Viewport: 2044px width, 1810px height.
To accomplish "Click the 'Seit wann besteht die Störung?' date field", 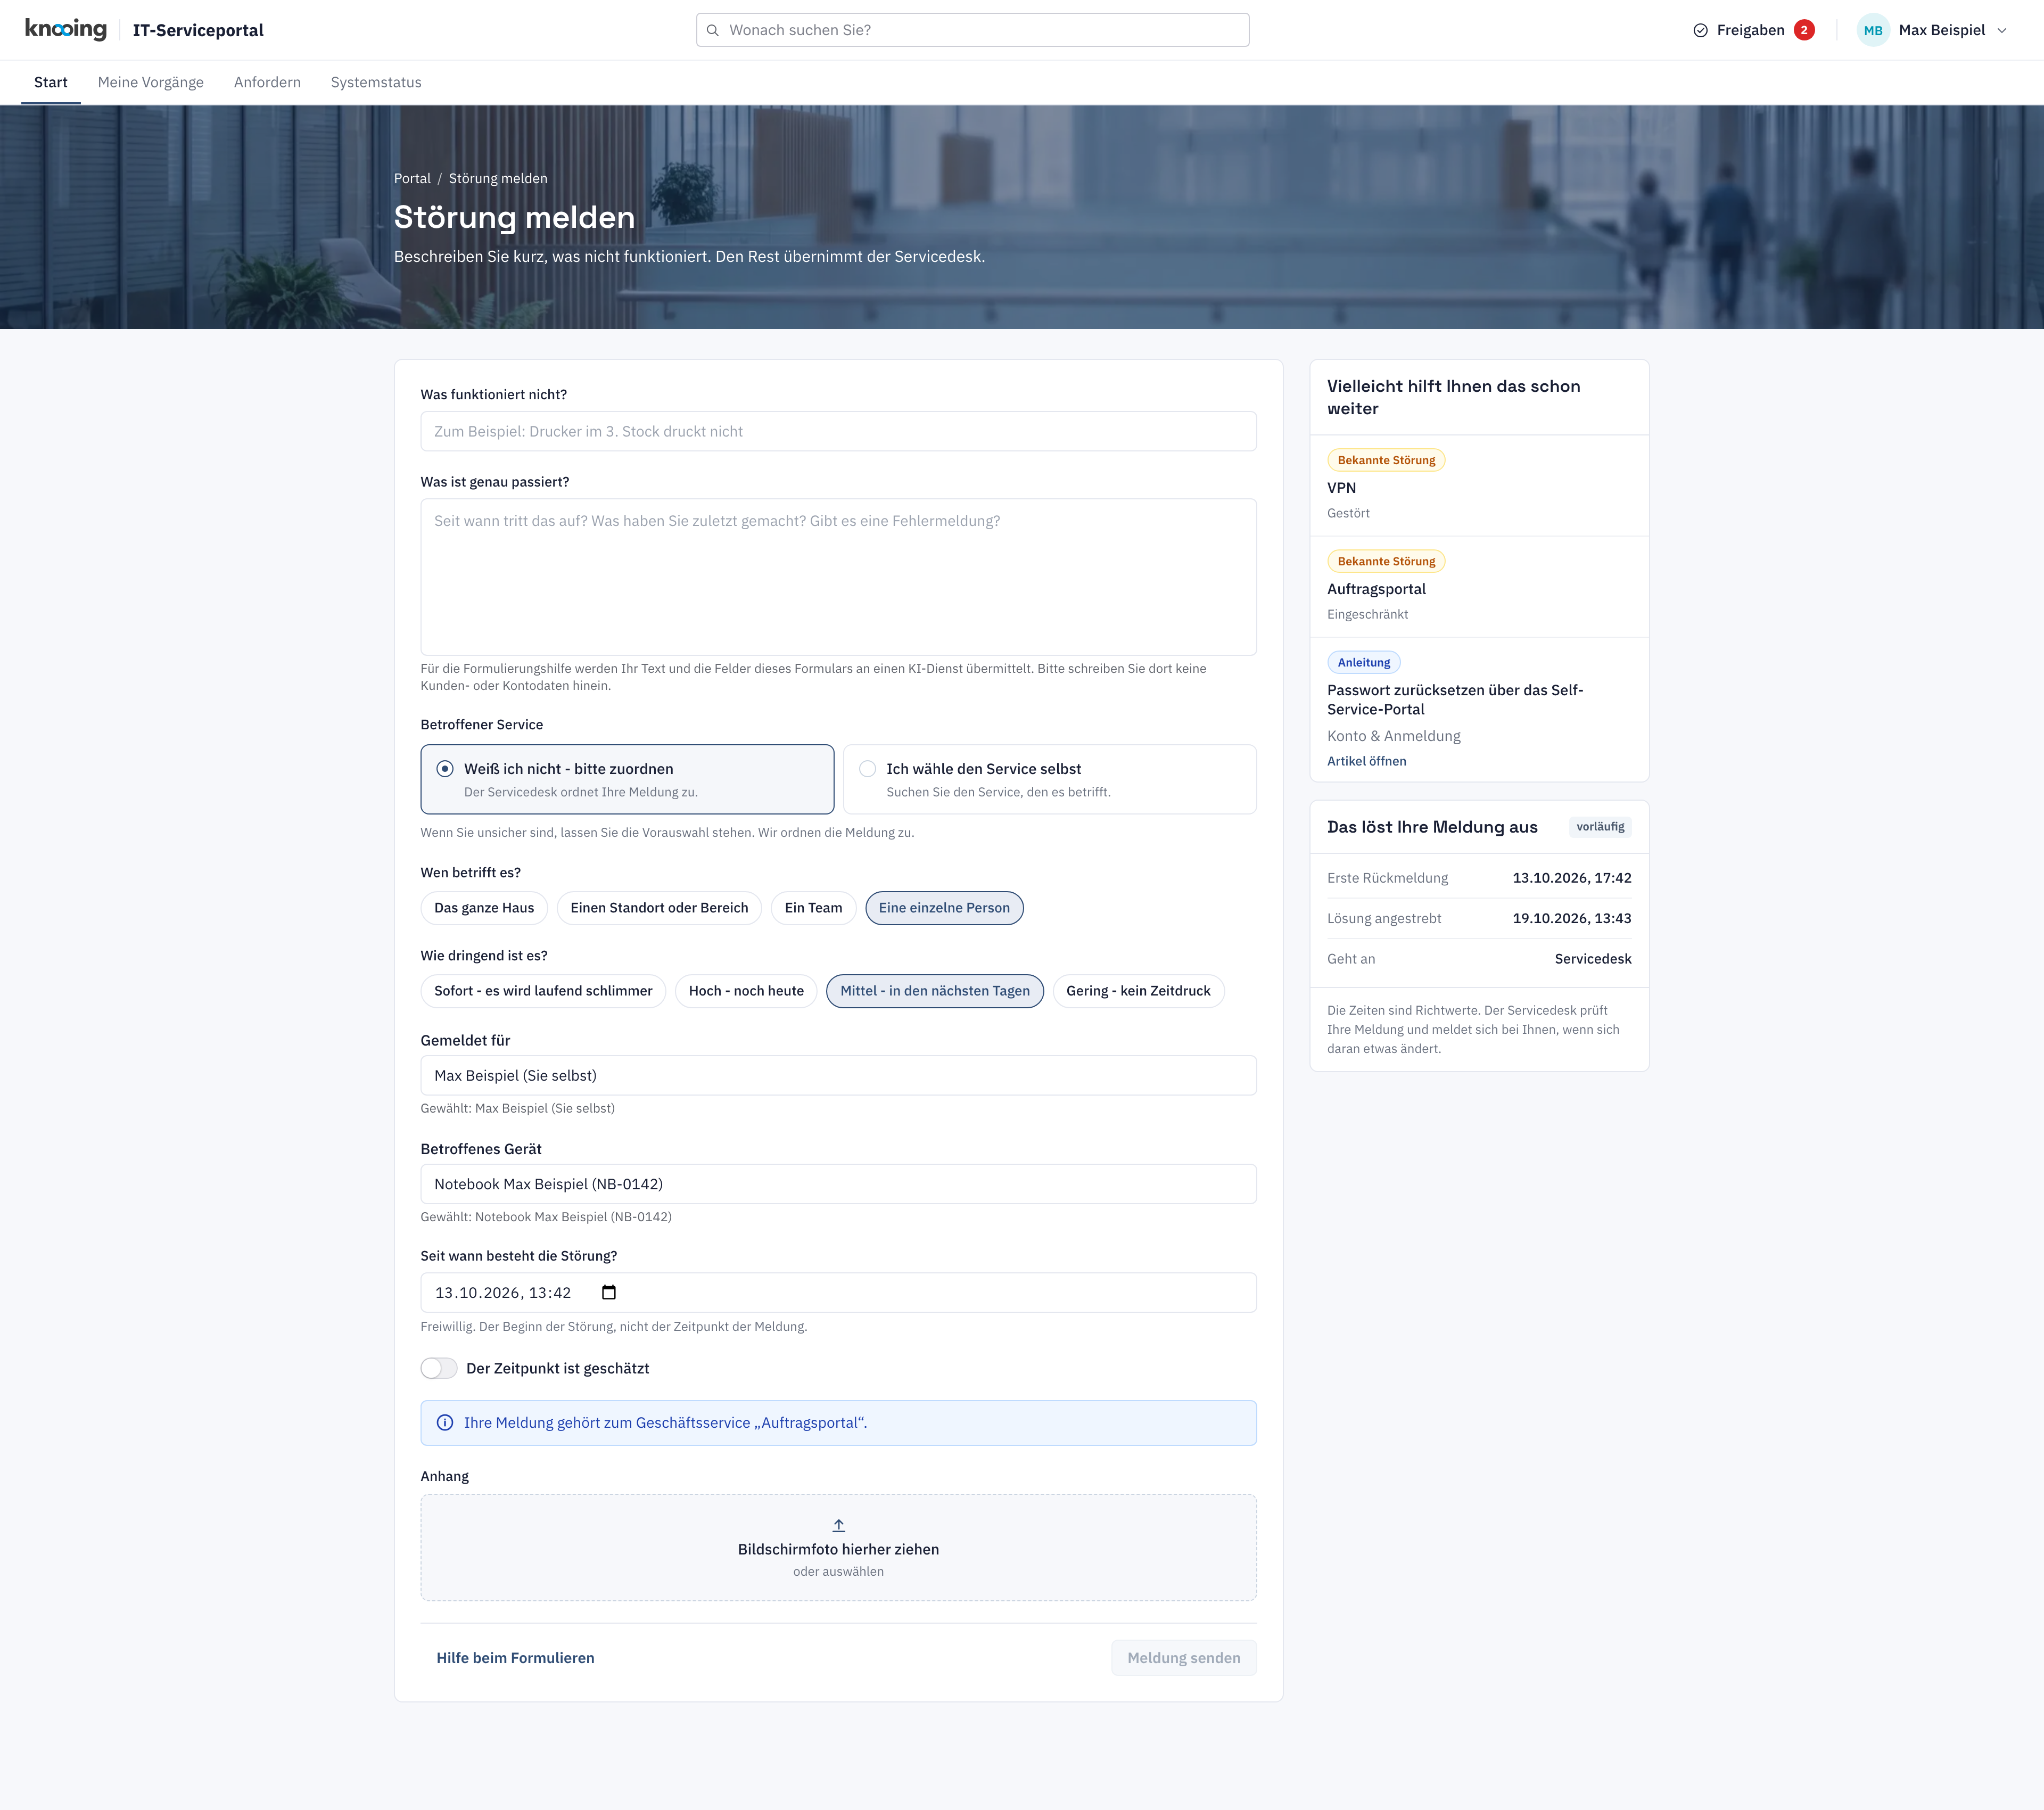I will tap(839, 1292).
